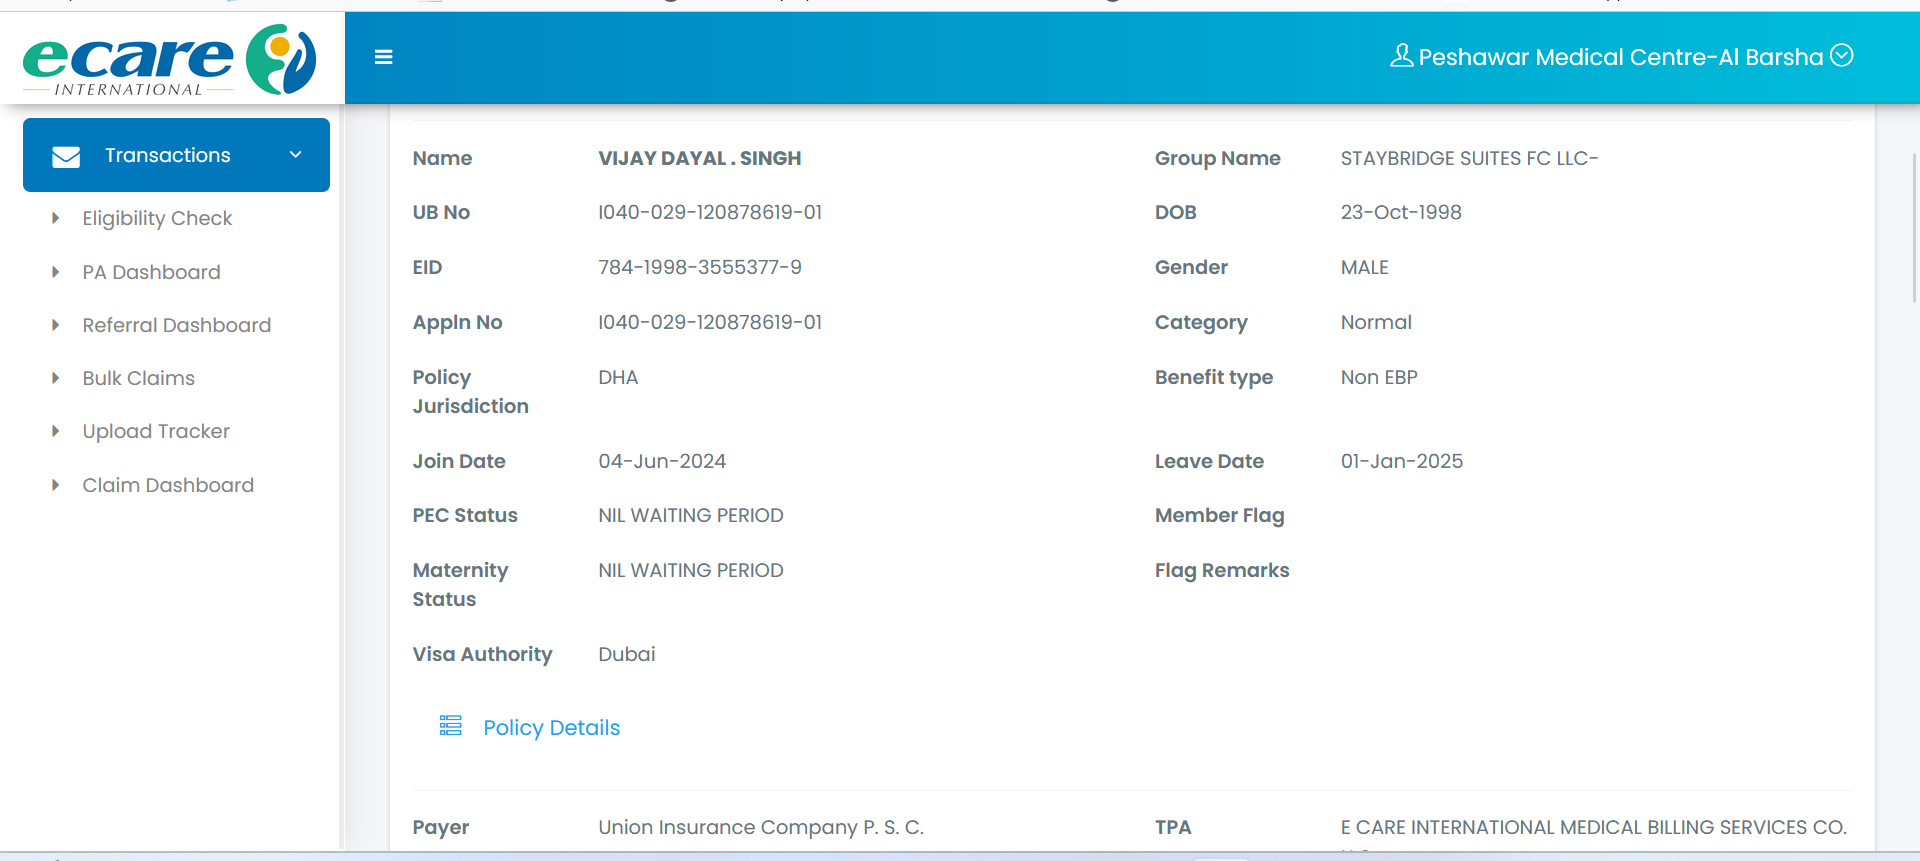This screenshot has width=1920, height=861.
Task: Click the Visa Authority value Dubai
Action: pyautogui.click(x=627, y=654)
